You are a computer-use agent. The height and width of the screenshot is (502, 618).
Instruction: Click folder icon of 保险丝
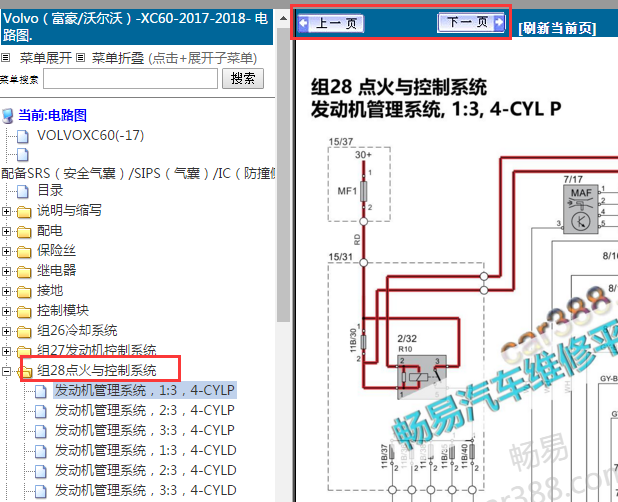tap(24, 251)
